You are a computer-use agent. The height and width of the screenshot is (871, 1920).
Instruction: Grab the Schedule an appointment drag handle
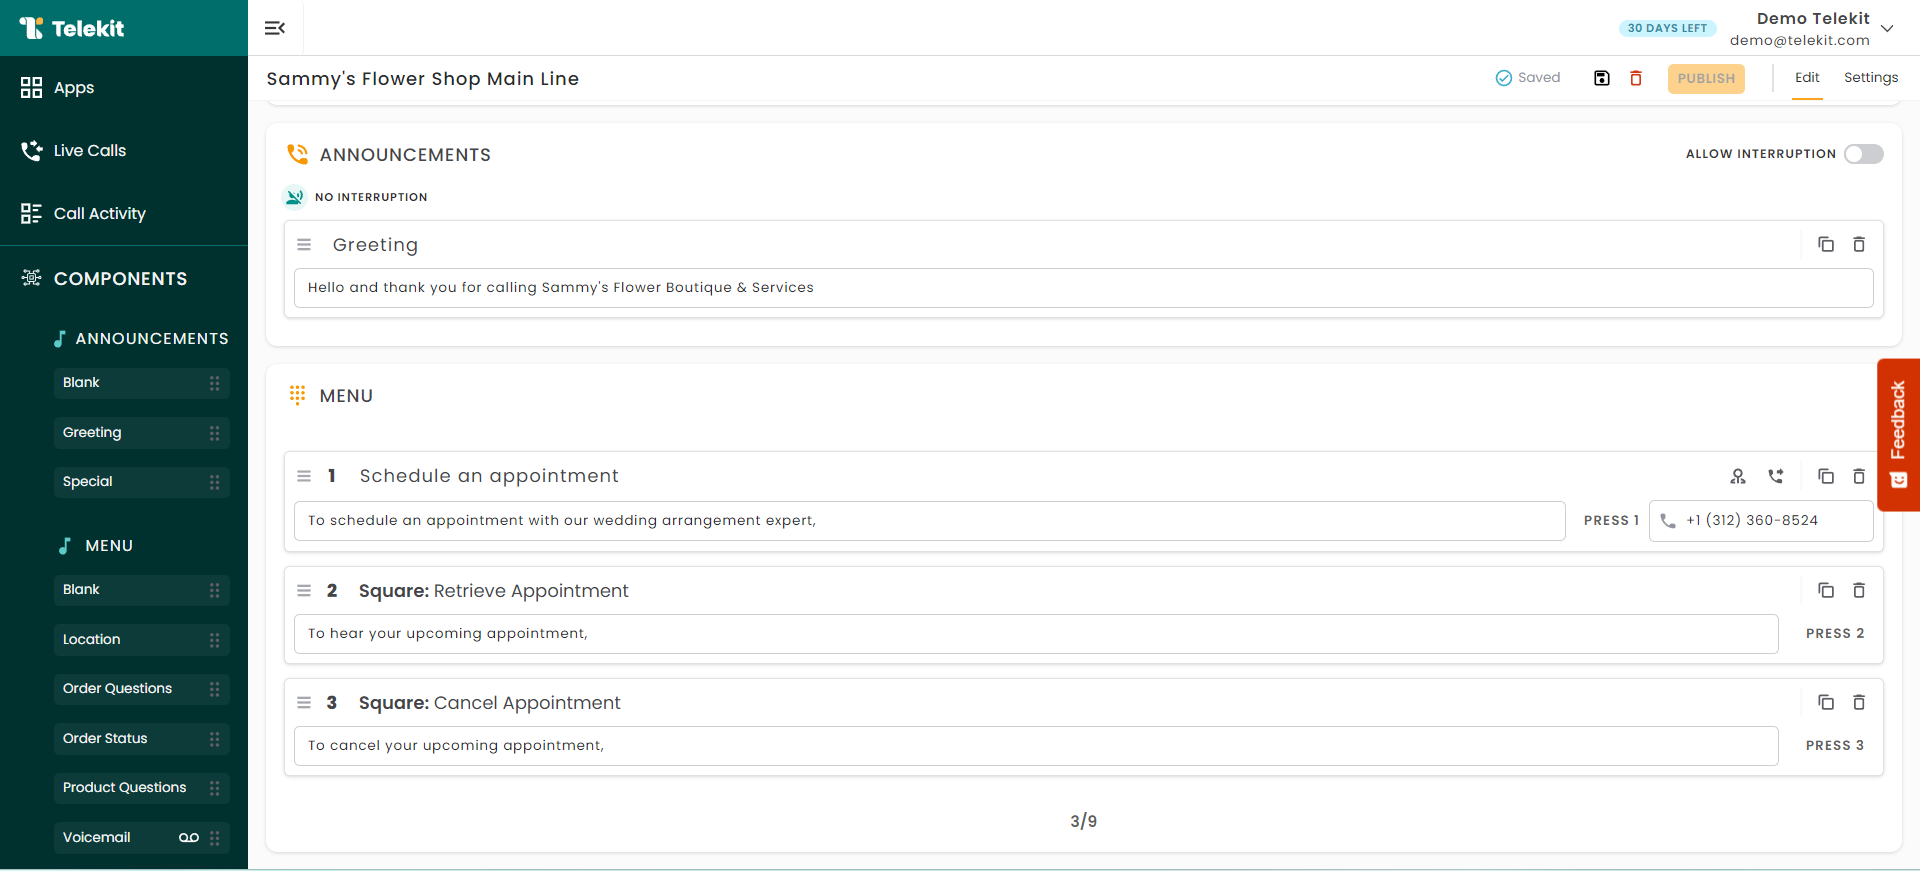304,477
